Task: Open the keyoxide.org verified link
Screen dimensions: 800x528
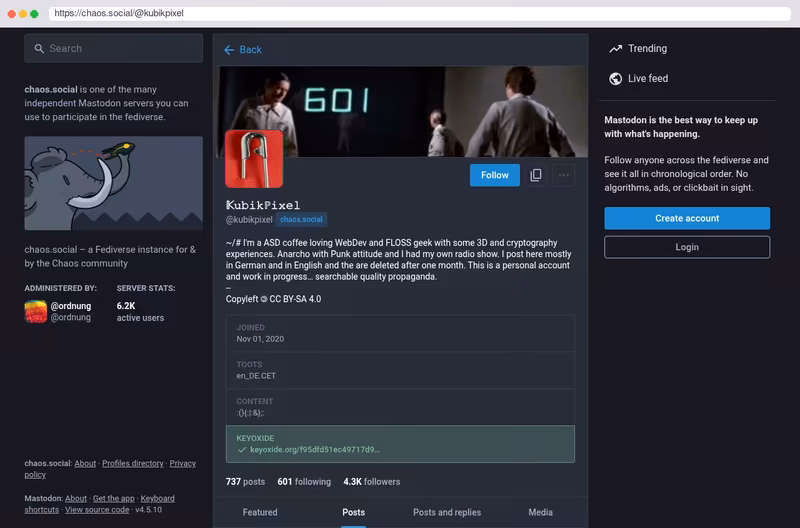Action: [x=315, y=449]
